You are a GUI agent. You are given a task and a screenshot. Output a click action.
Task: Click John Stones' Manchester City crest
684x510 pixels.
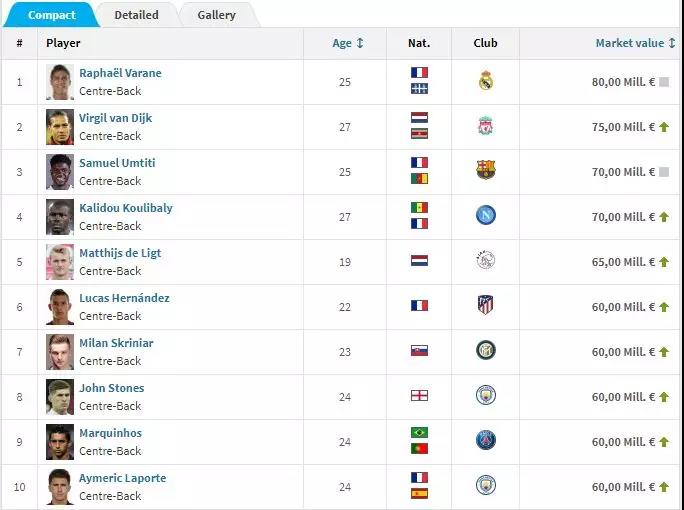tap(486, 396)
